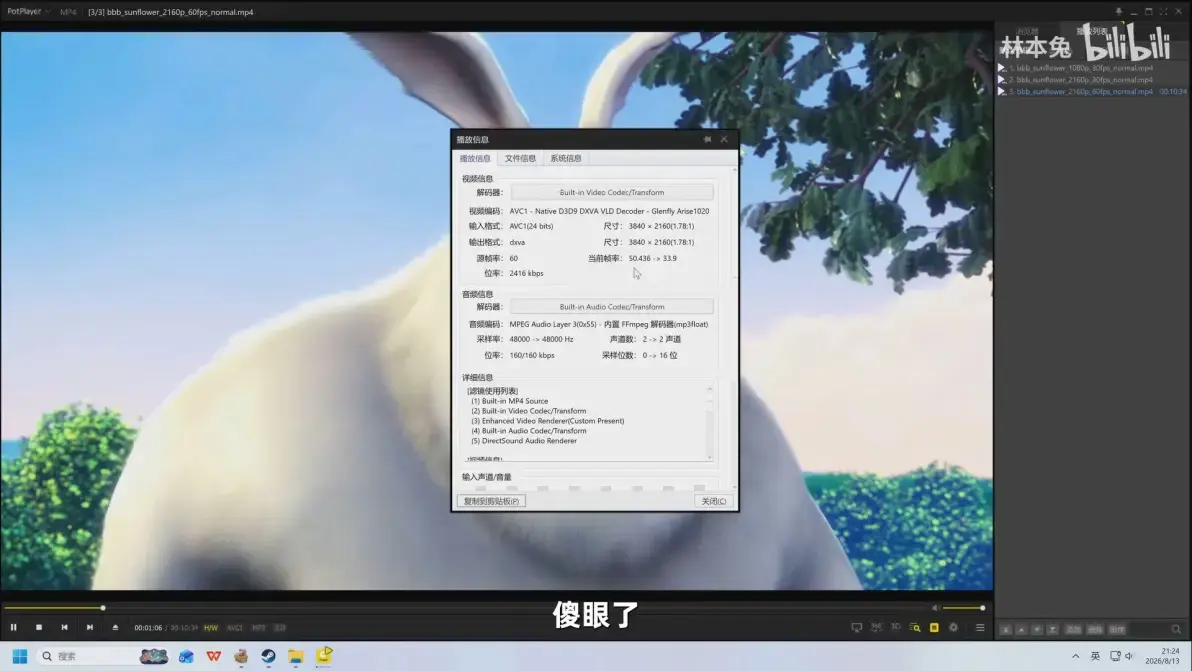This screenshot has width=1192, height=671.
Task: Switch to the 系统信息 tab
Action: point(566,158)
